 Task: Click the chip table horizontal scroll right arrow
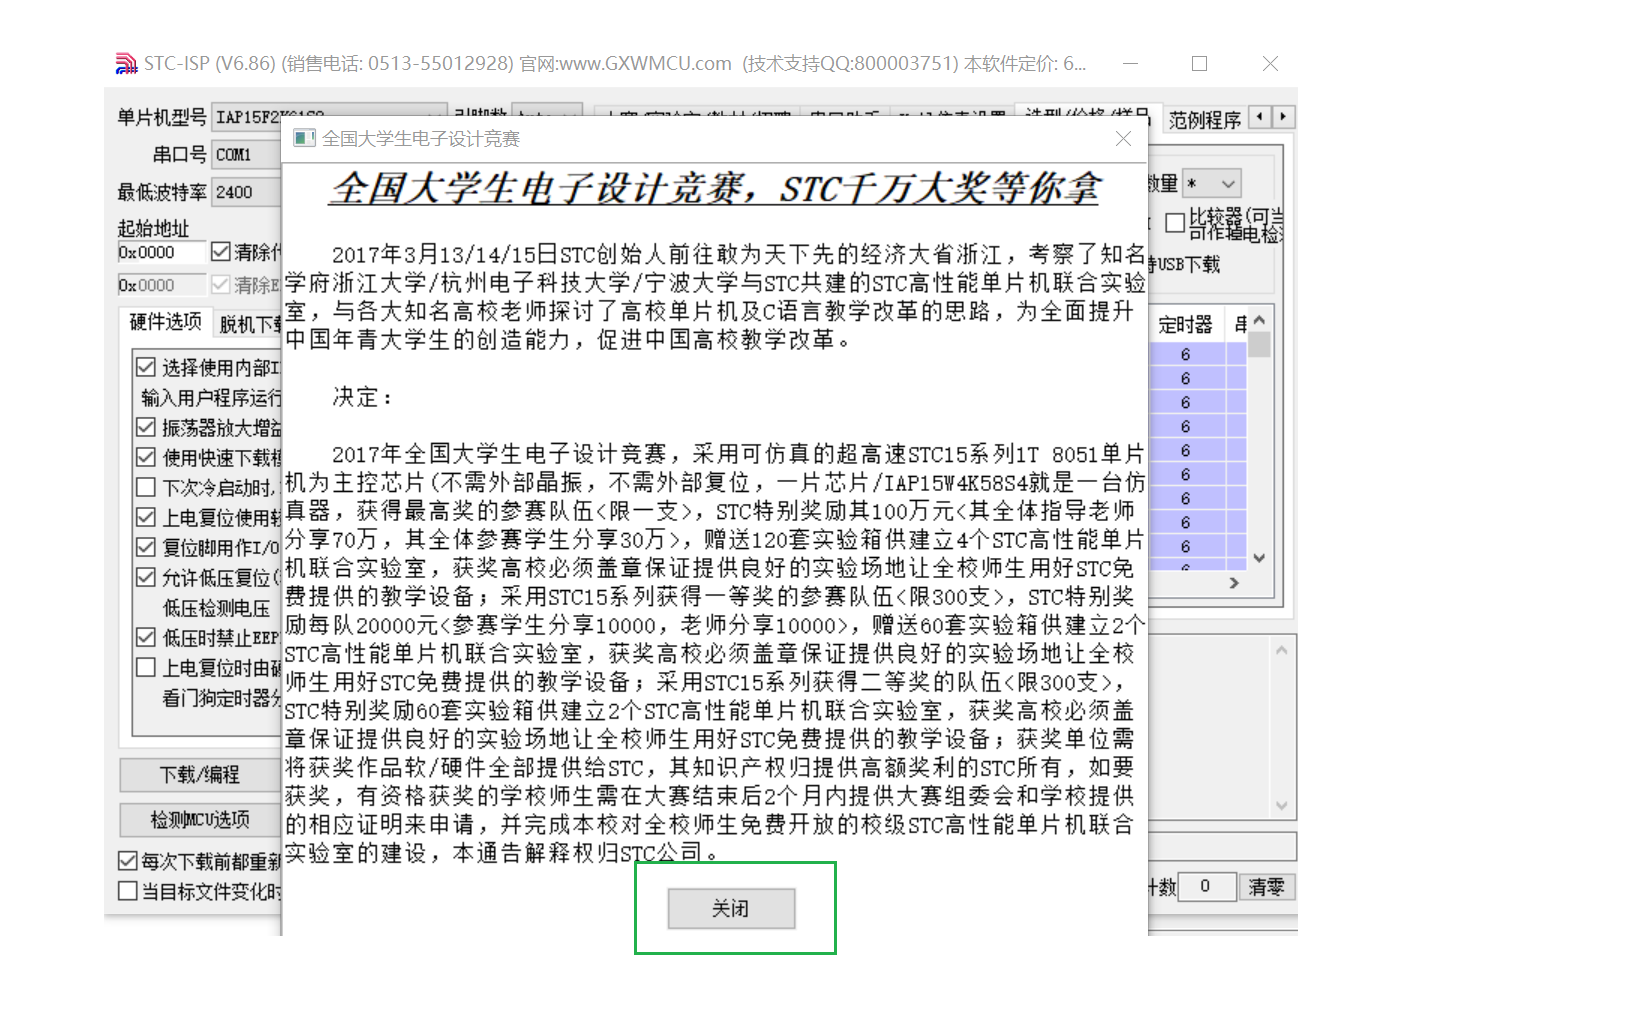pyautogui.click(x=1234, y=582)
